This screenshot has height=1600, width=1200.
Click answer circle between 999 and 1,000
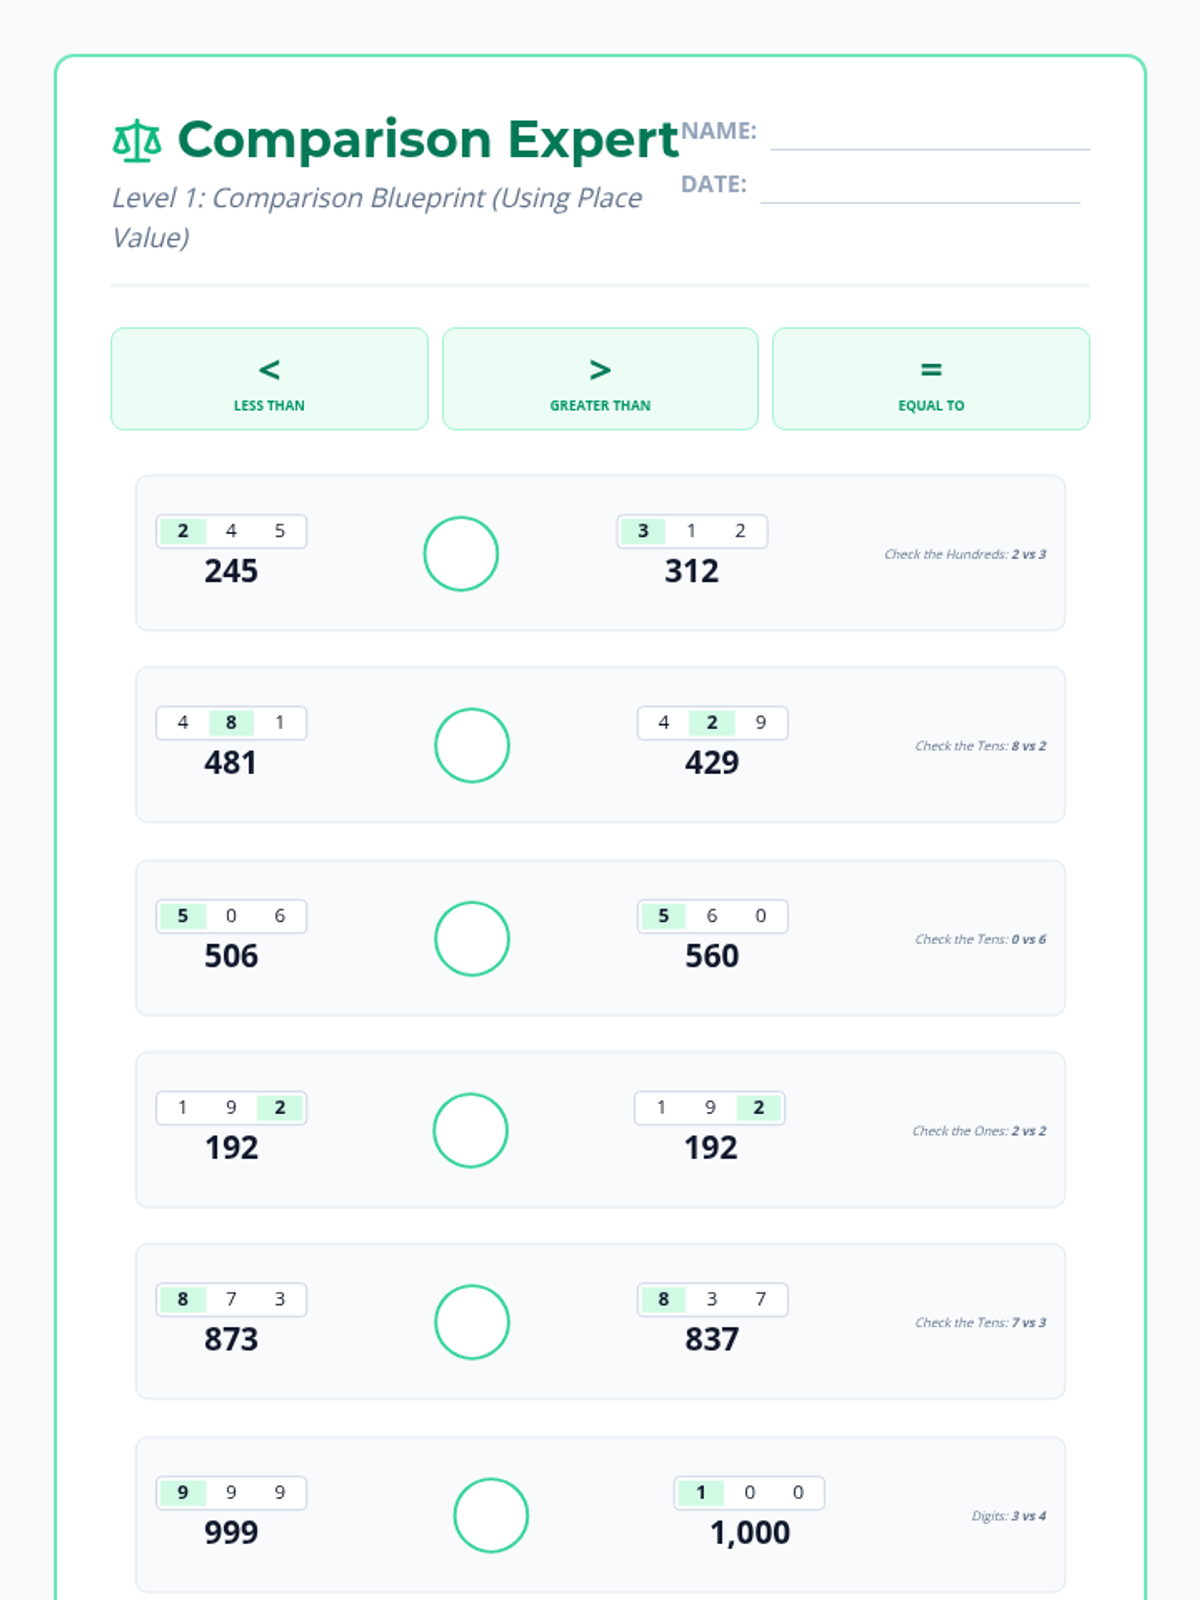point(491,1516)
